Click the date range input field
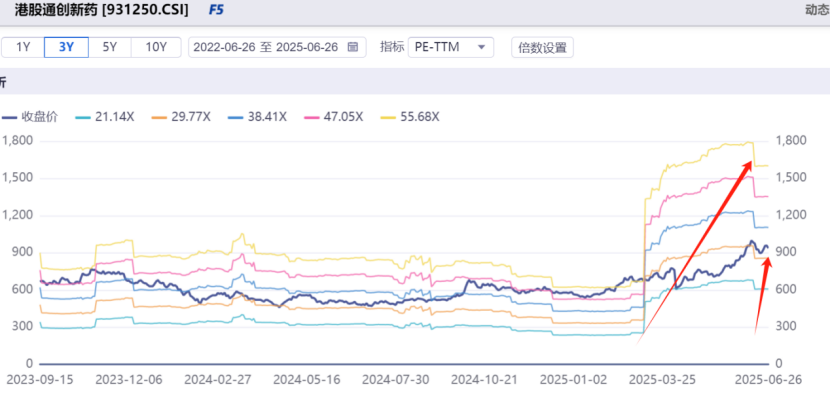The height and width of the screenshot is (393, 830). [277, 47]
